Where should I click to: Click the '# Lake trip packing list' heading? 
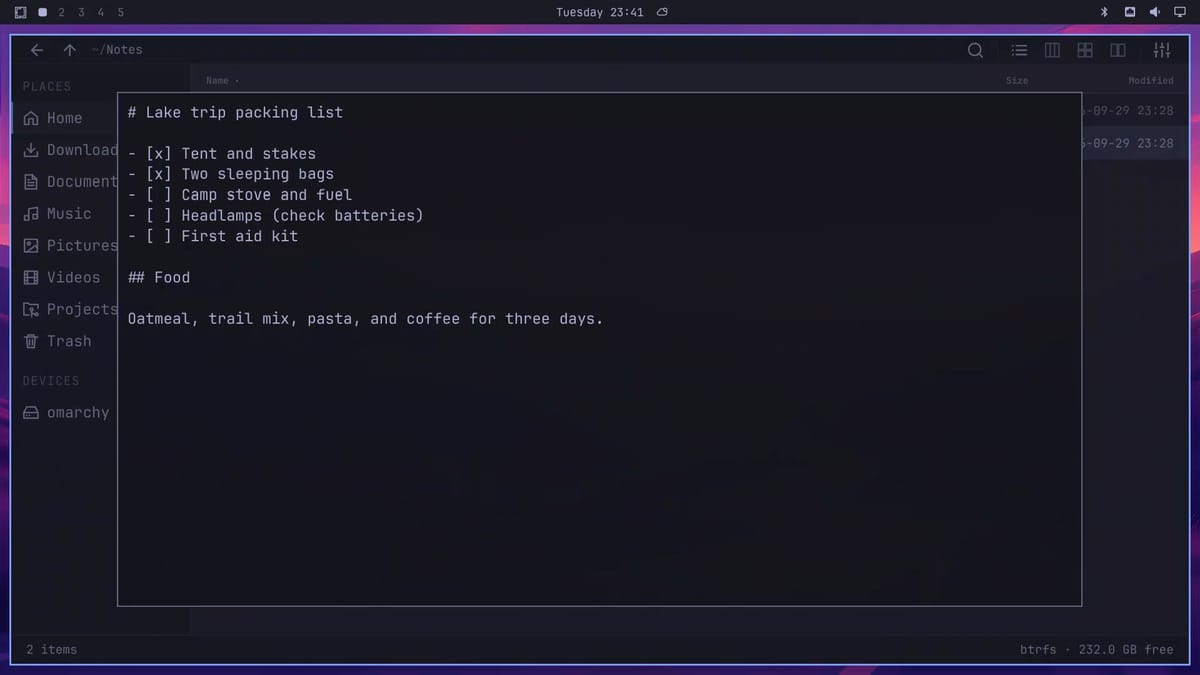pos(235,112)
